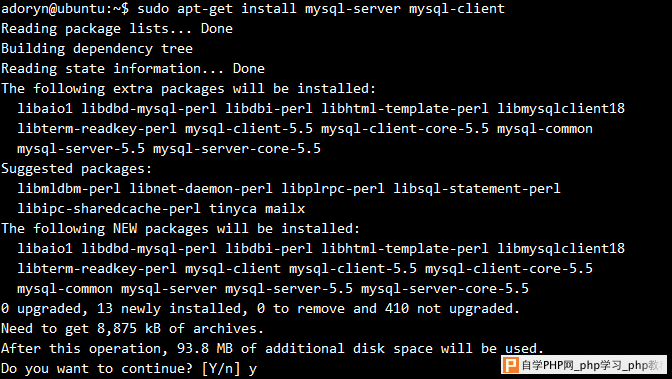
Task: Click the 'mailx' suggested package name
Action: [285, 209]
